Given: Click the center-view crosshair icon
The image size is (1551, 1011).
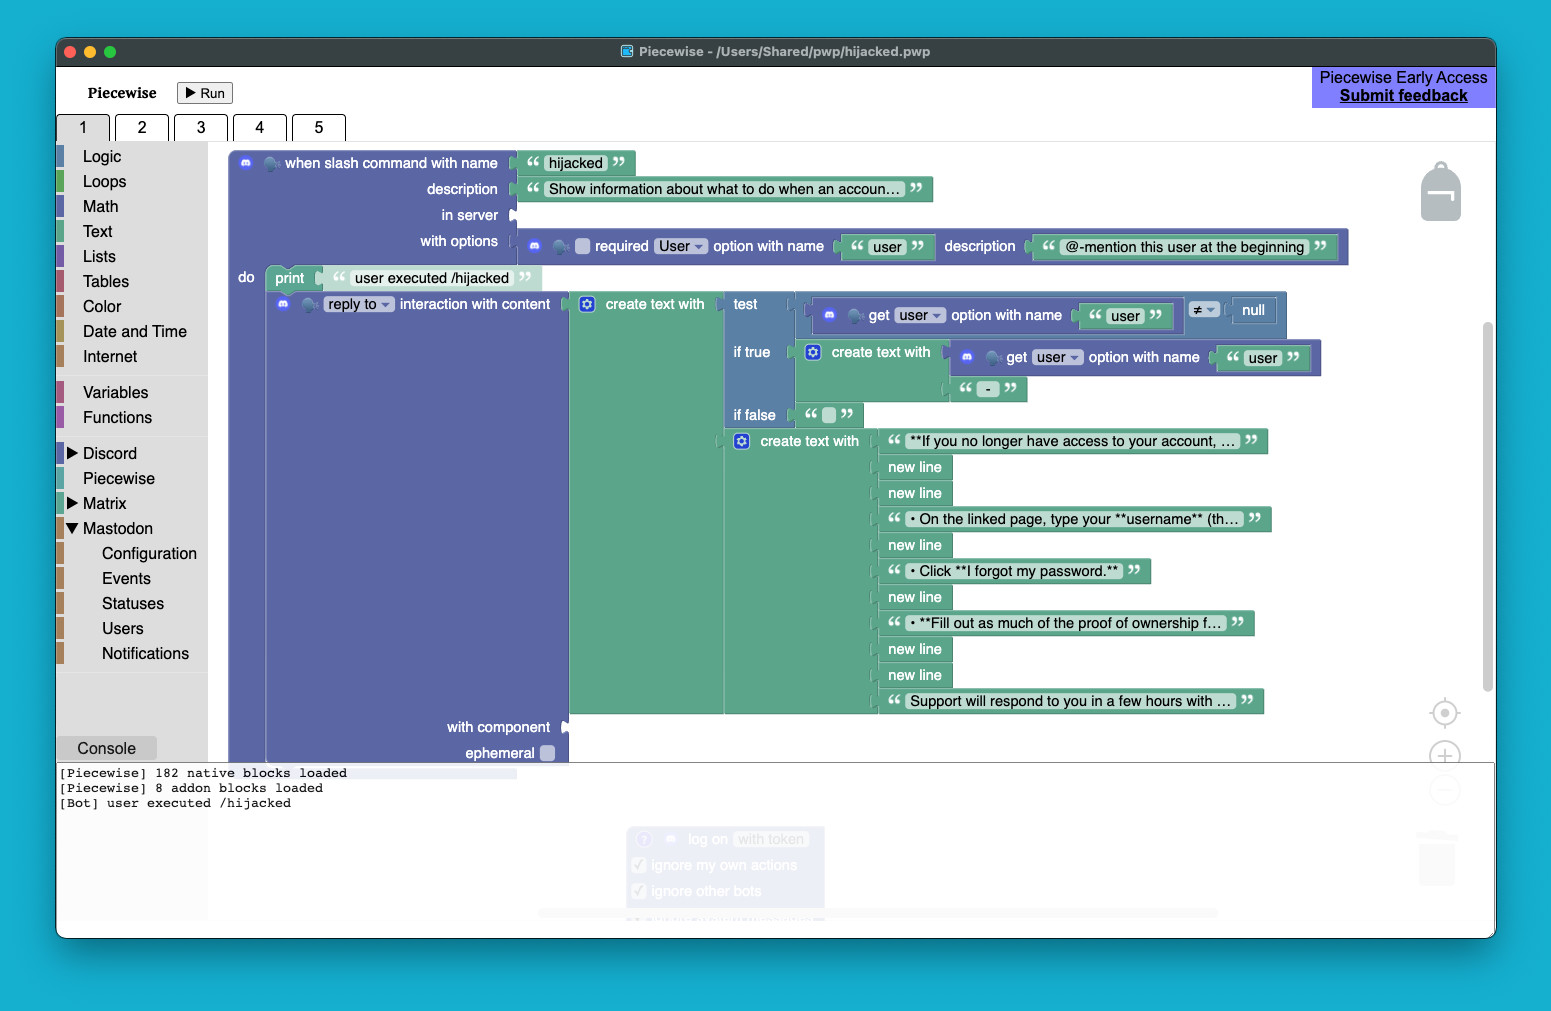Looking at the screenshot, I should pyautogui.click(x=1444, y=712).
